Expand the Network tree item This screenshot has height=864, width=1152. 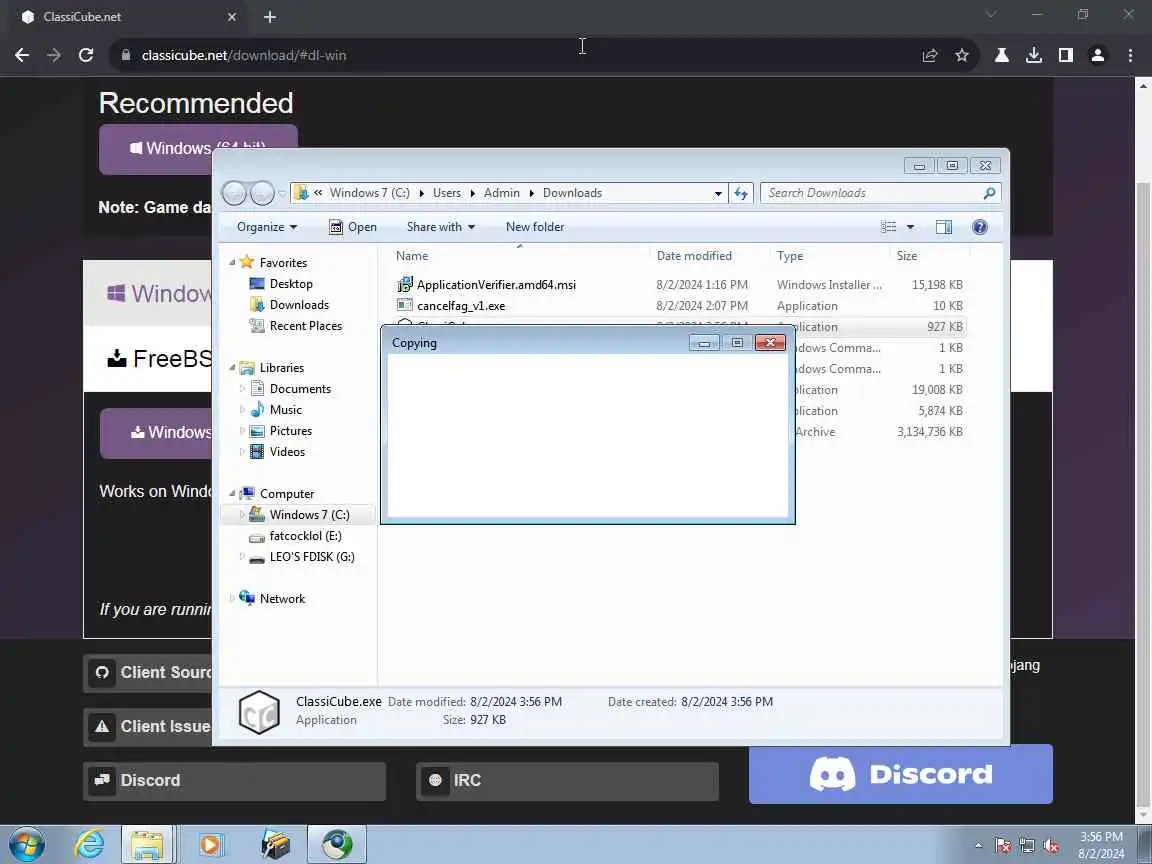pyautogui.click(x=232, y=599)
